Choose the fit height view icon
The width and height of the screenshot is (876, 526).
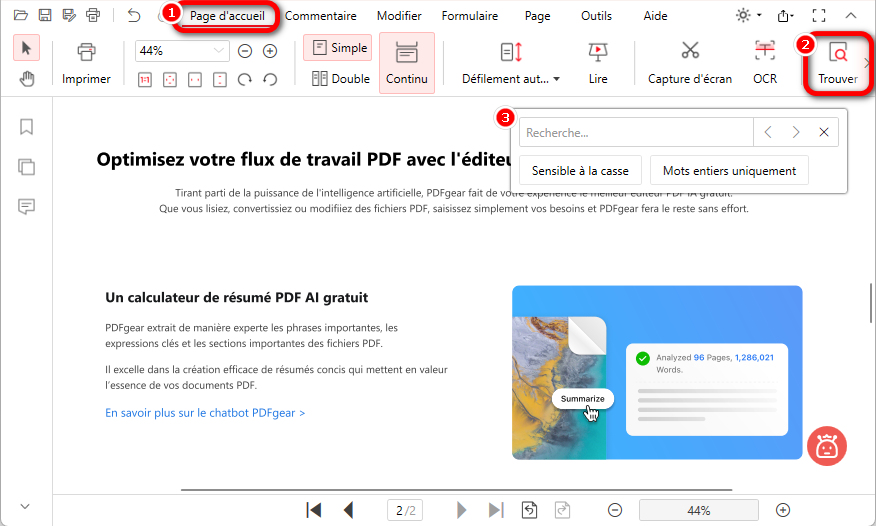coord(220,80)
